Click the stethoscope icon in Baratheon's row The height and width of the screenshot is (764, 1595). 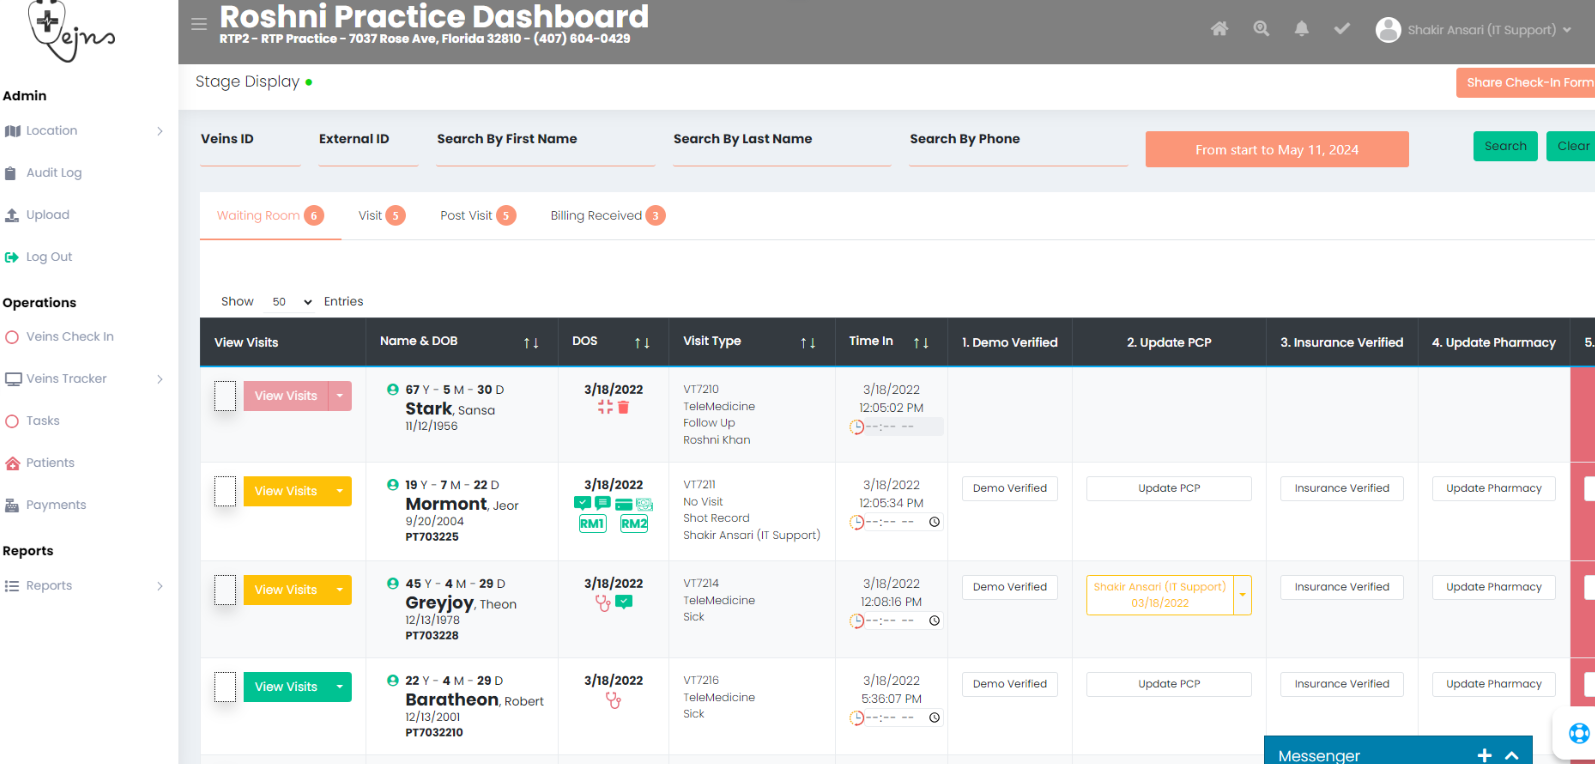pyautogui.click(x=613, y=700)
